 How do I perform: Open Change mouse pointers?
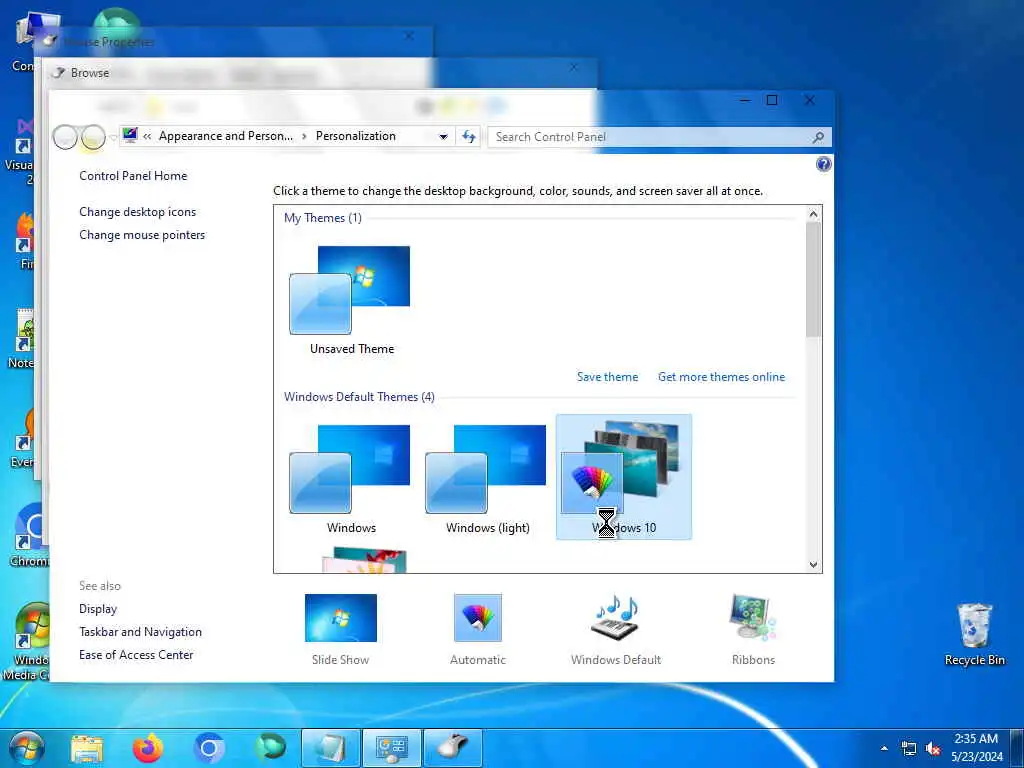tap(142, 234)
